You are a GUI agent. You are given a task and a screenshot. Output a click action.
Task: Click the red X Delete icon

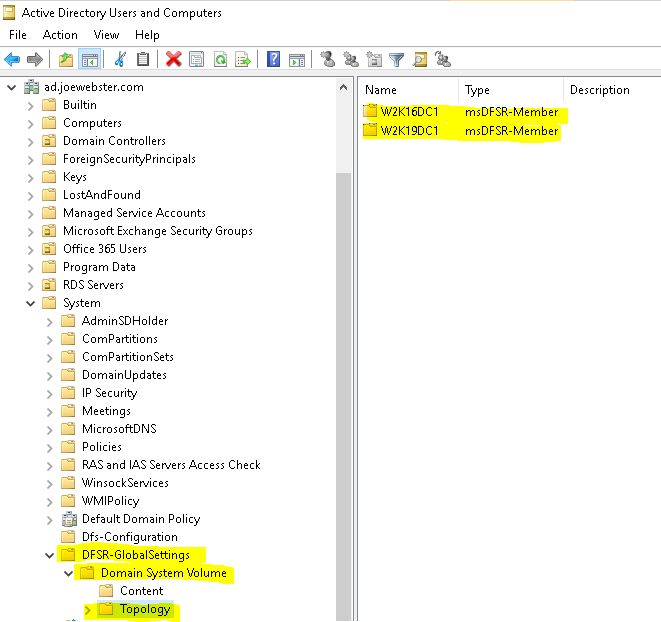[173, 59]
